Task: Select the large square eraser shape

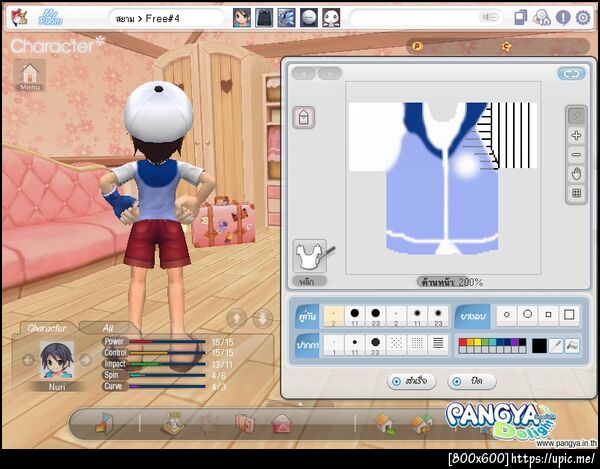Action: coord(569,315)
